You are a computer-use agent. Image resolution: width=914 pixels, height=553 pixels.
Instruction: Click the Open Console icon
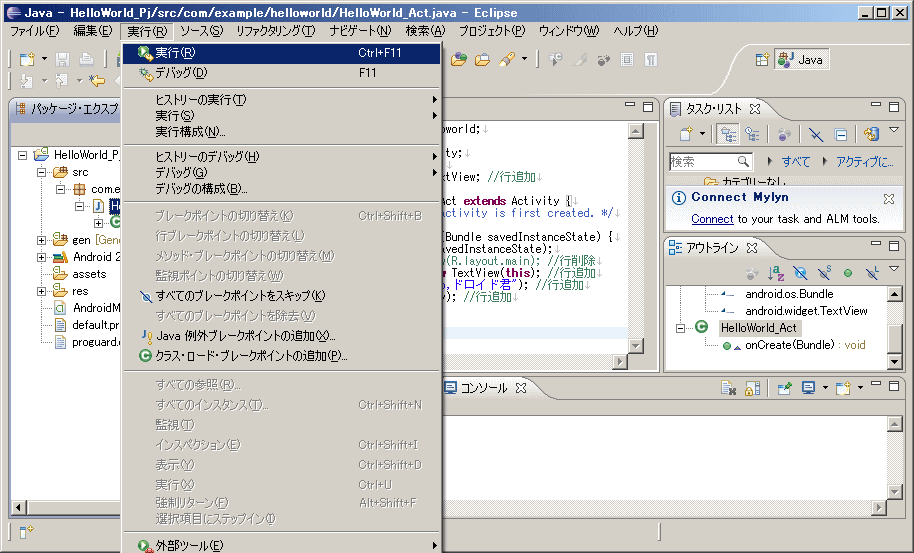pos(843,388)
